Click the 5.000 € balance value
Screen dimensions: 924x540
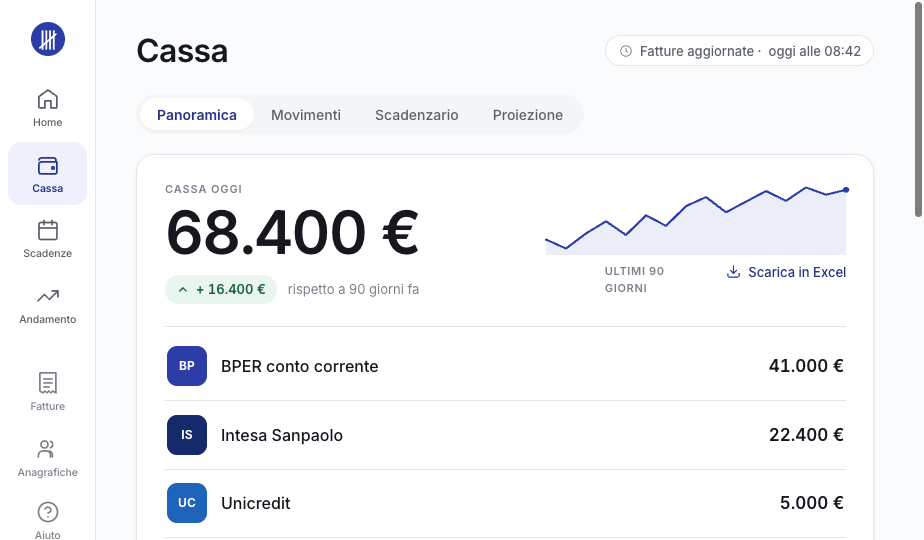coord(811,503)
